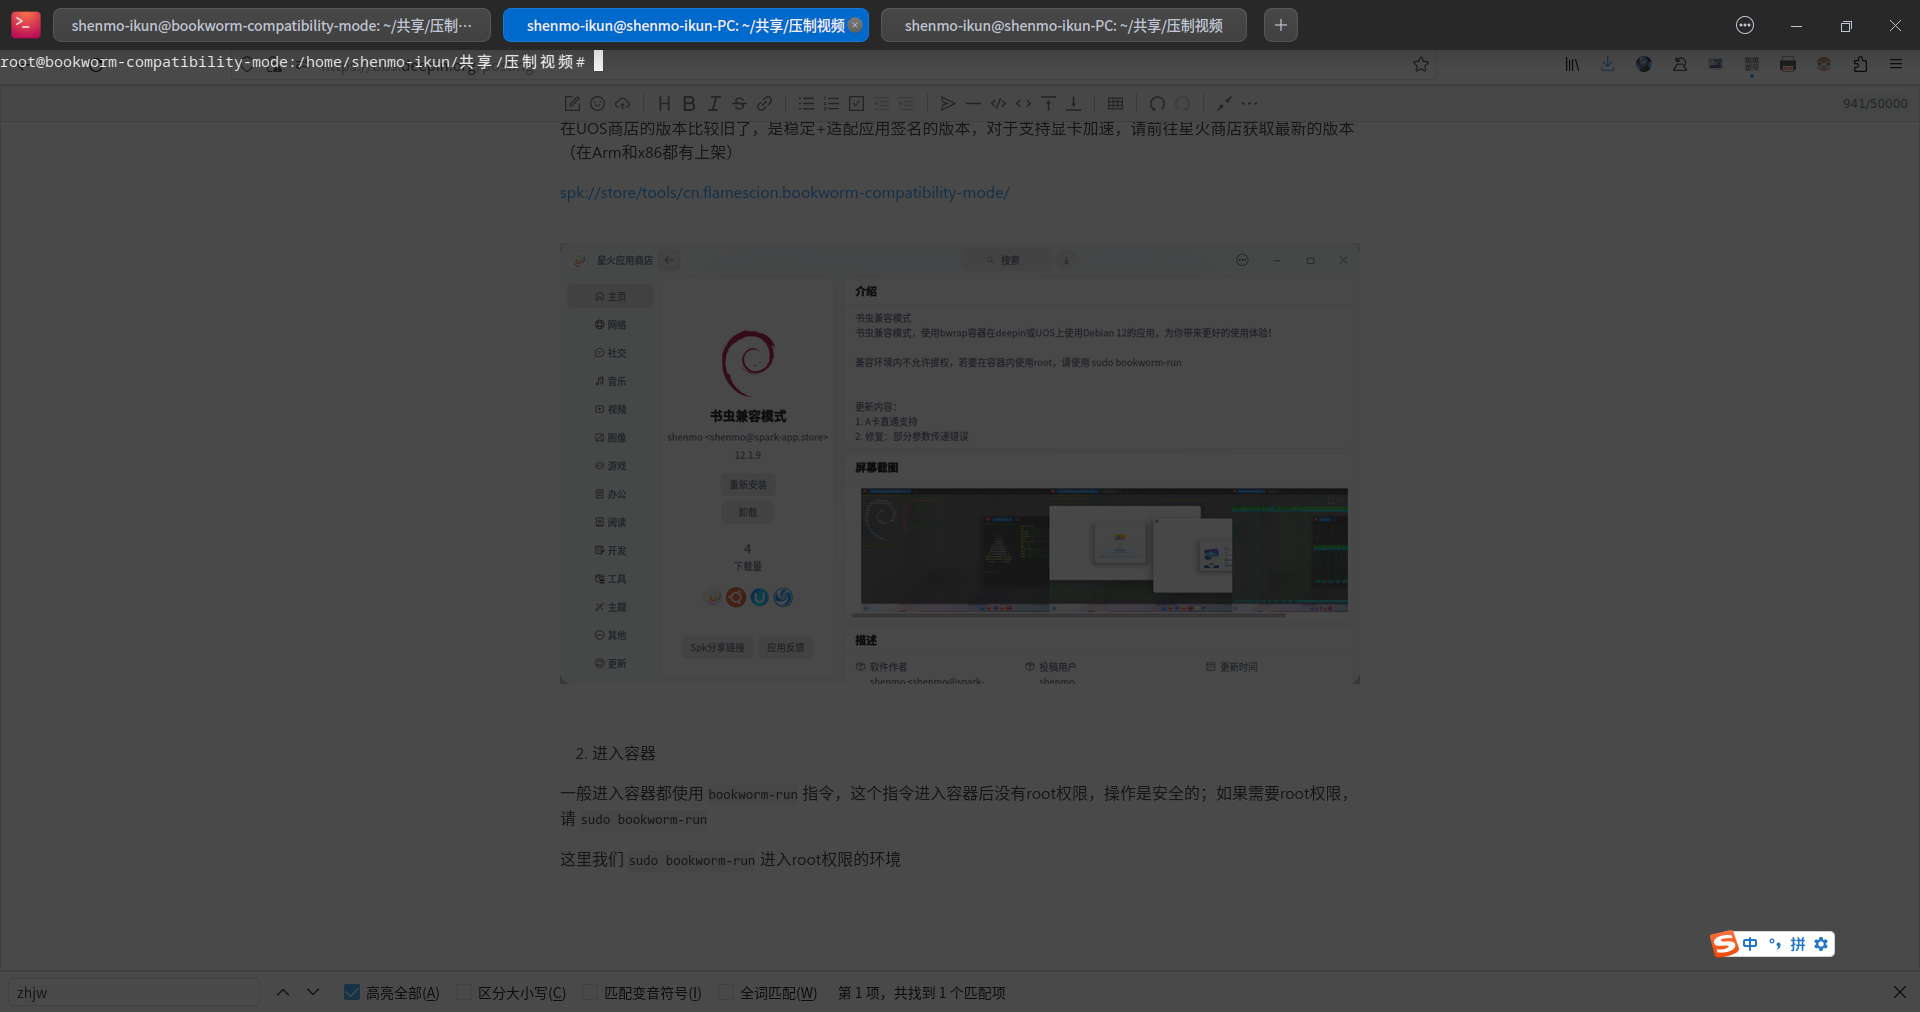The image size is (1920, 1012).
Task: Insert a numbered ordered list
Action: pyautogui.click(x=831, y=103)
